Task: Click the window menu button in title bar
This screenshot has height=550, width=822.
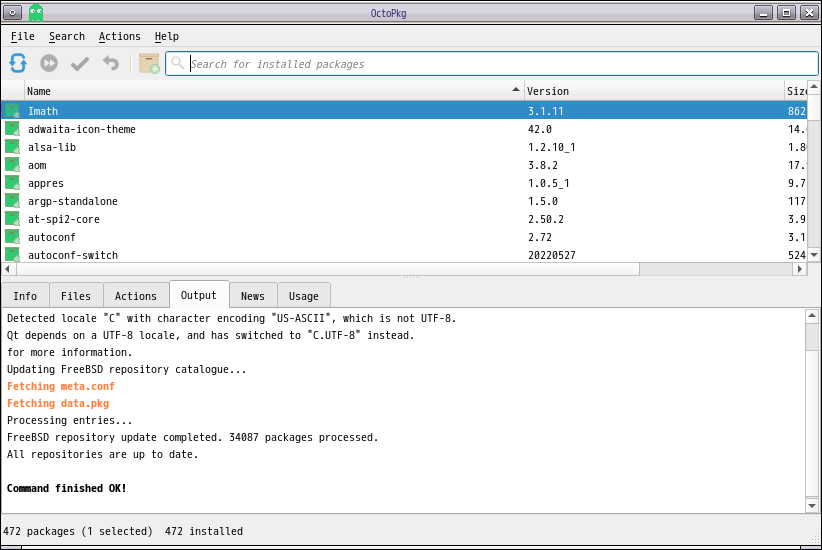Action: [x=12, y=13]
